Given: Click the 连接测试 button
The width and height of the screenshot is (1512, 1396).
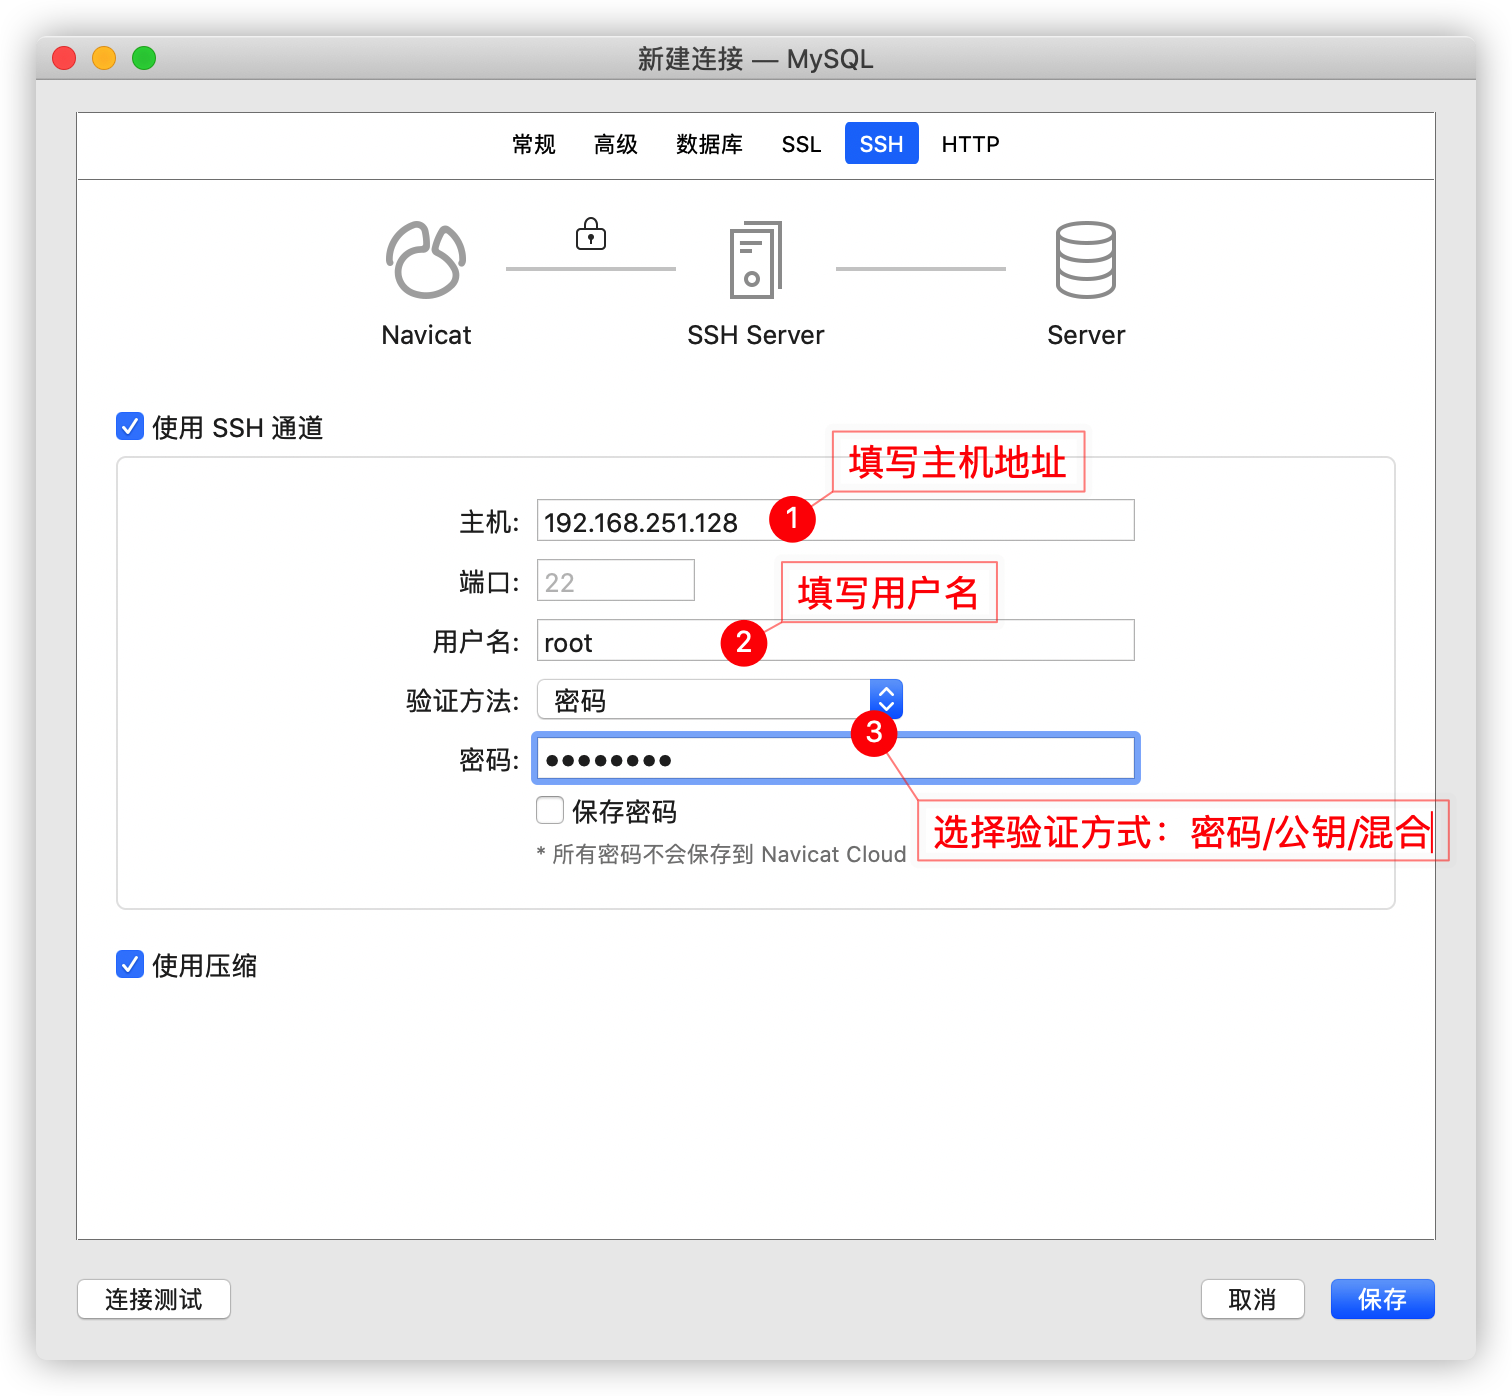Looking at the screenshot, I should click(154, 1299).
